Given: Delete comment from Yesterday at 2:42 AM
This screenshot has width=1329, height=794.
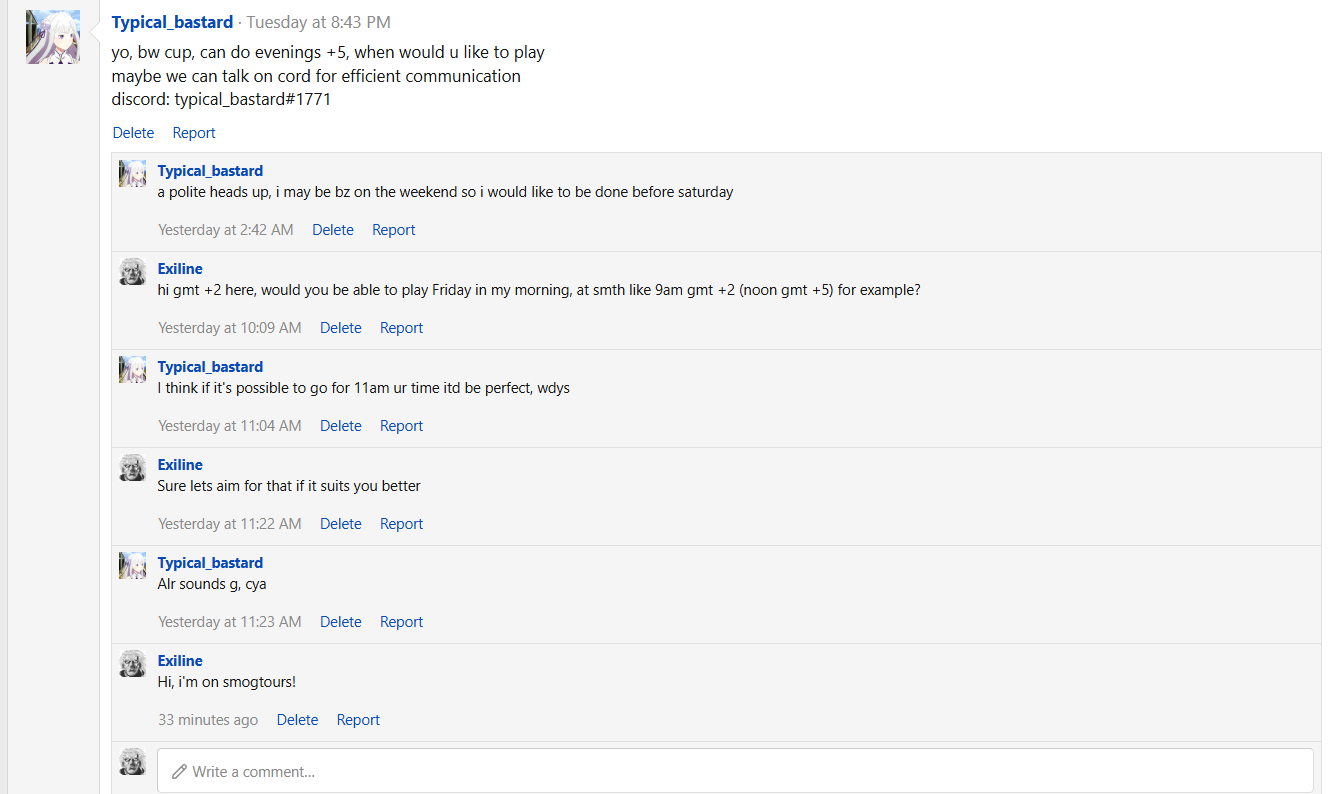Looking at the screenshot, I should (x=333, y=230).
